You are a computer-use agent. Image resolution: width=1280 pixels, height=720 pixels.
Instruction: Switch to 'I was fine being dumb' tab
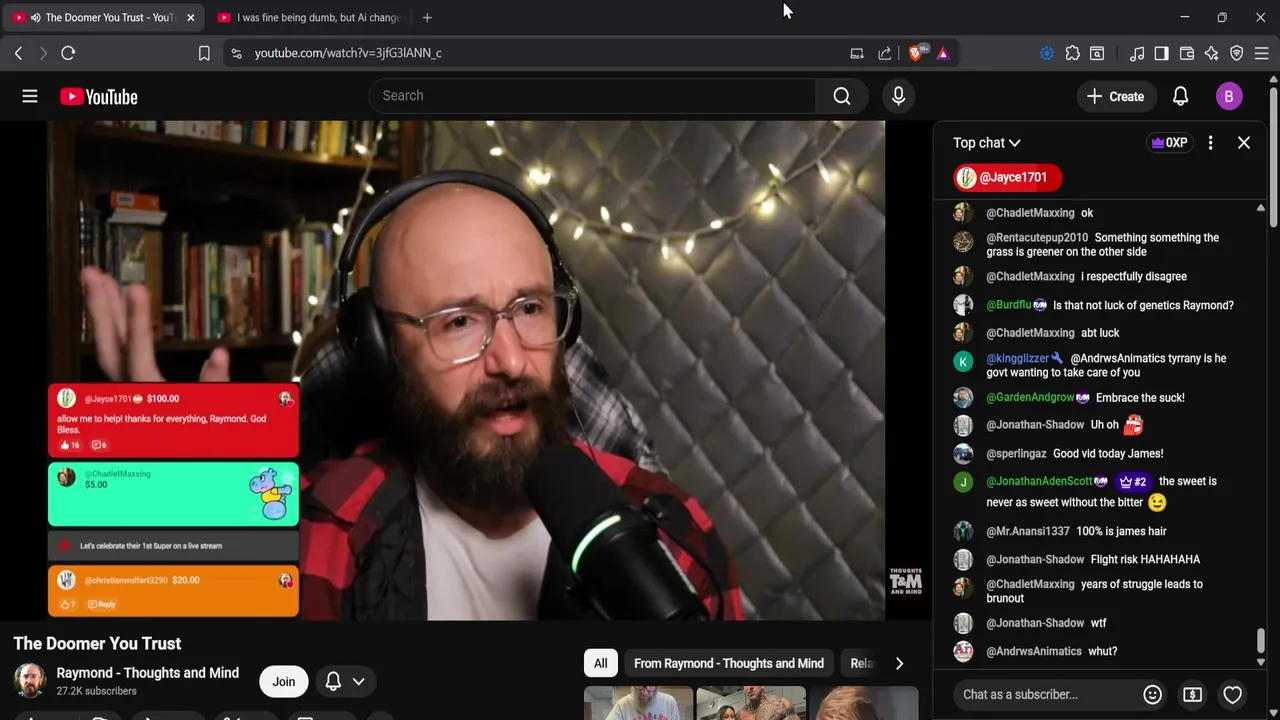(x=309, y=17)
